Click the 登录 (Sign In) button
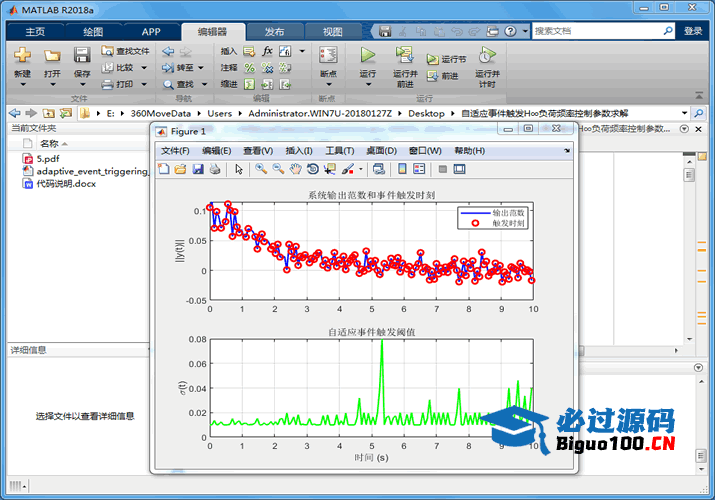This screenshot has height=500, width=715. pos(693,31)
